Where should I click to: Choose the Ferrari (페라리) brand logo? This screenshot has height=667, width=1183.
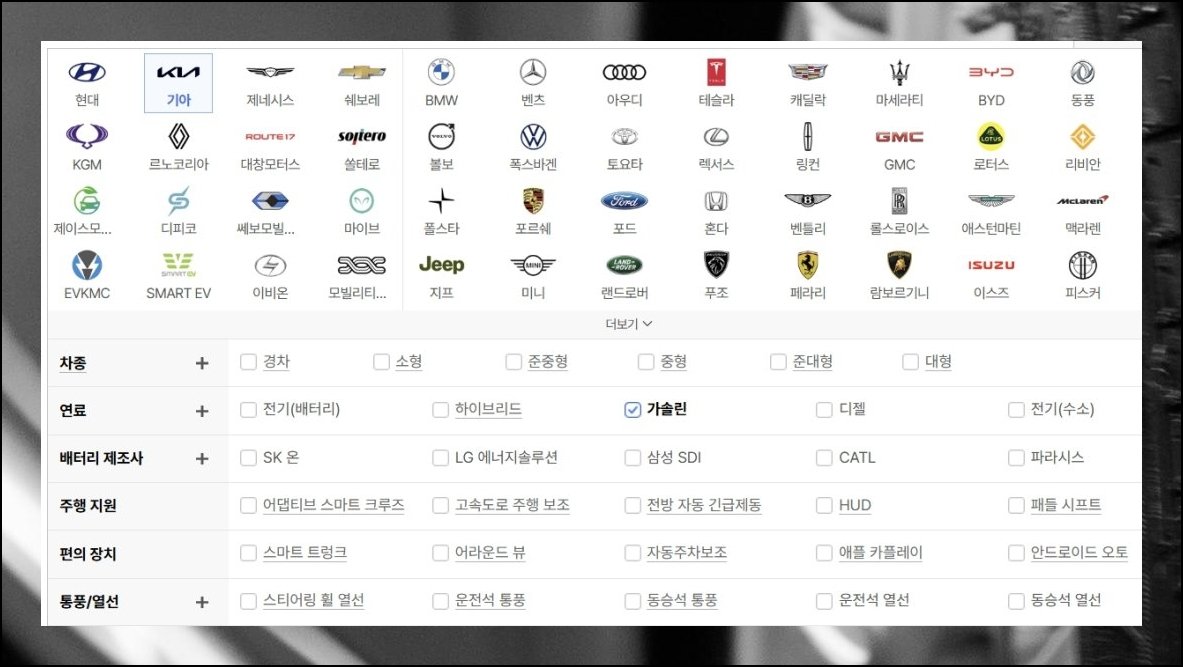point(808,265)
